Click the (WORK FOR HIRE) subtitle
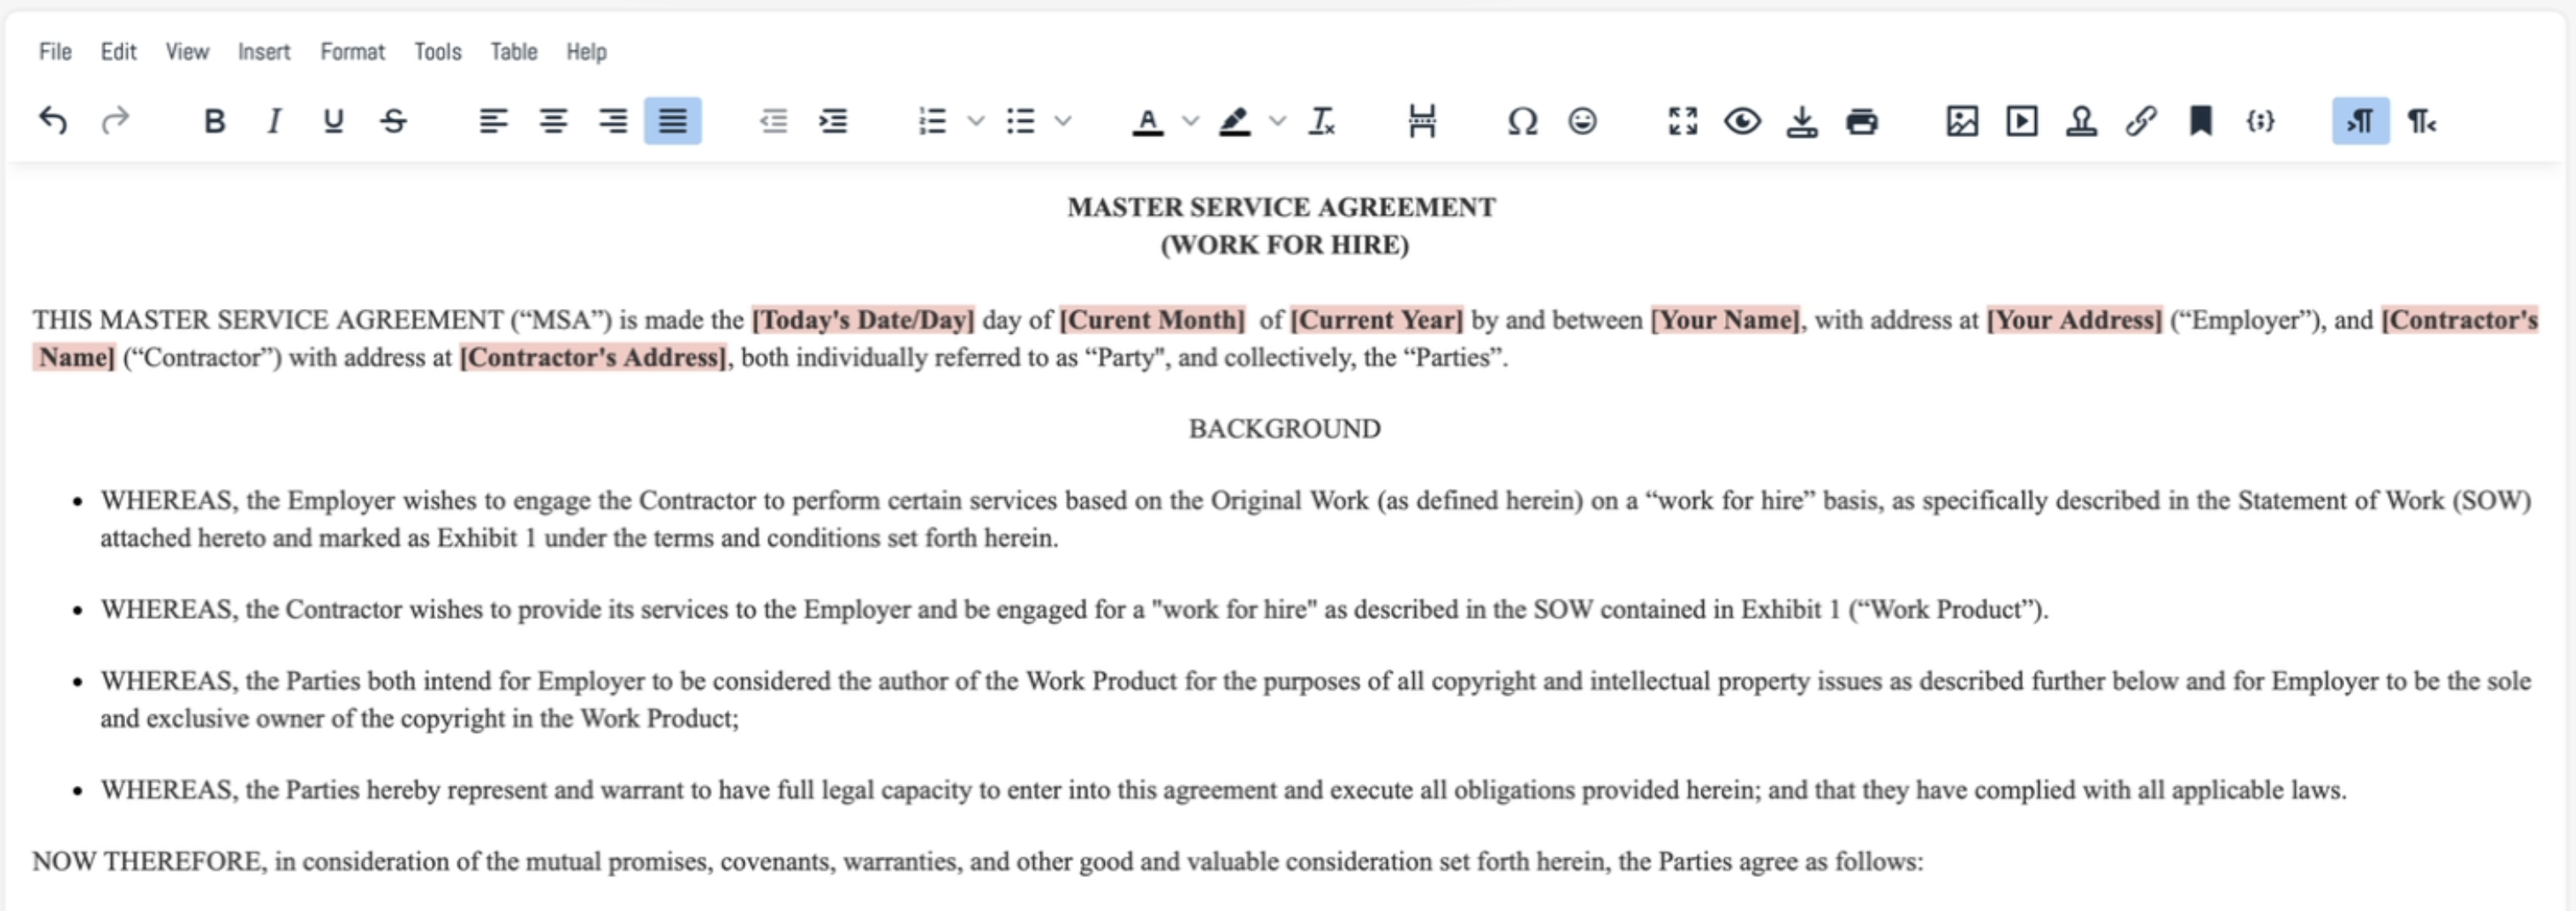Screen dimensions: 2576x911 click(x=1284, y=245)
